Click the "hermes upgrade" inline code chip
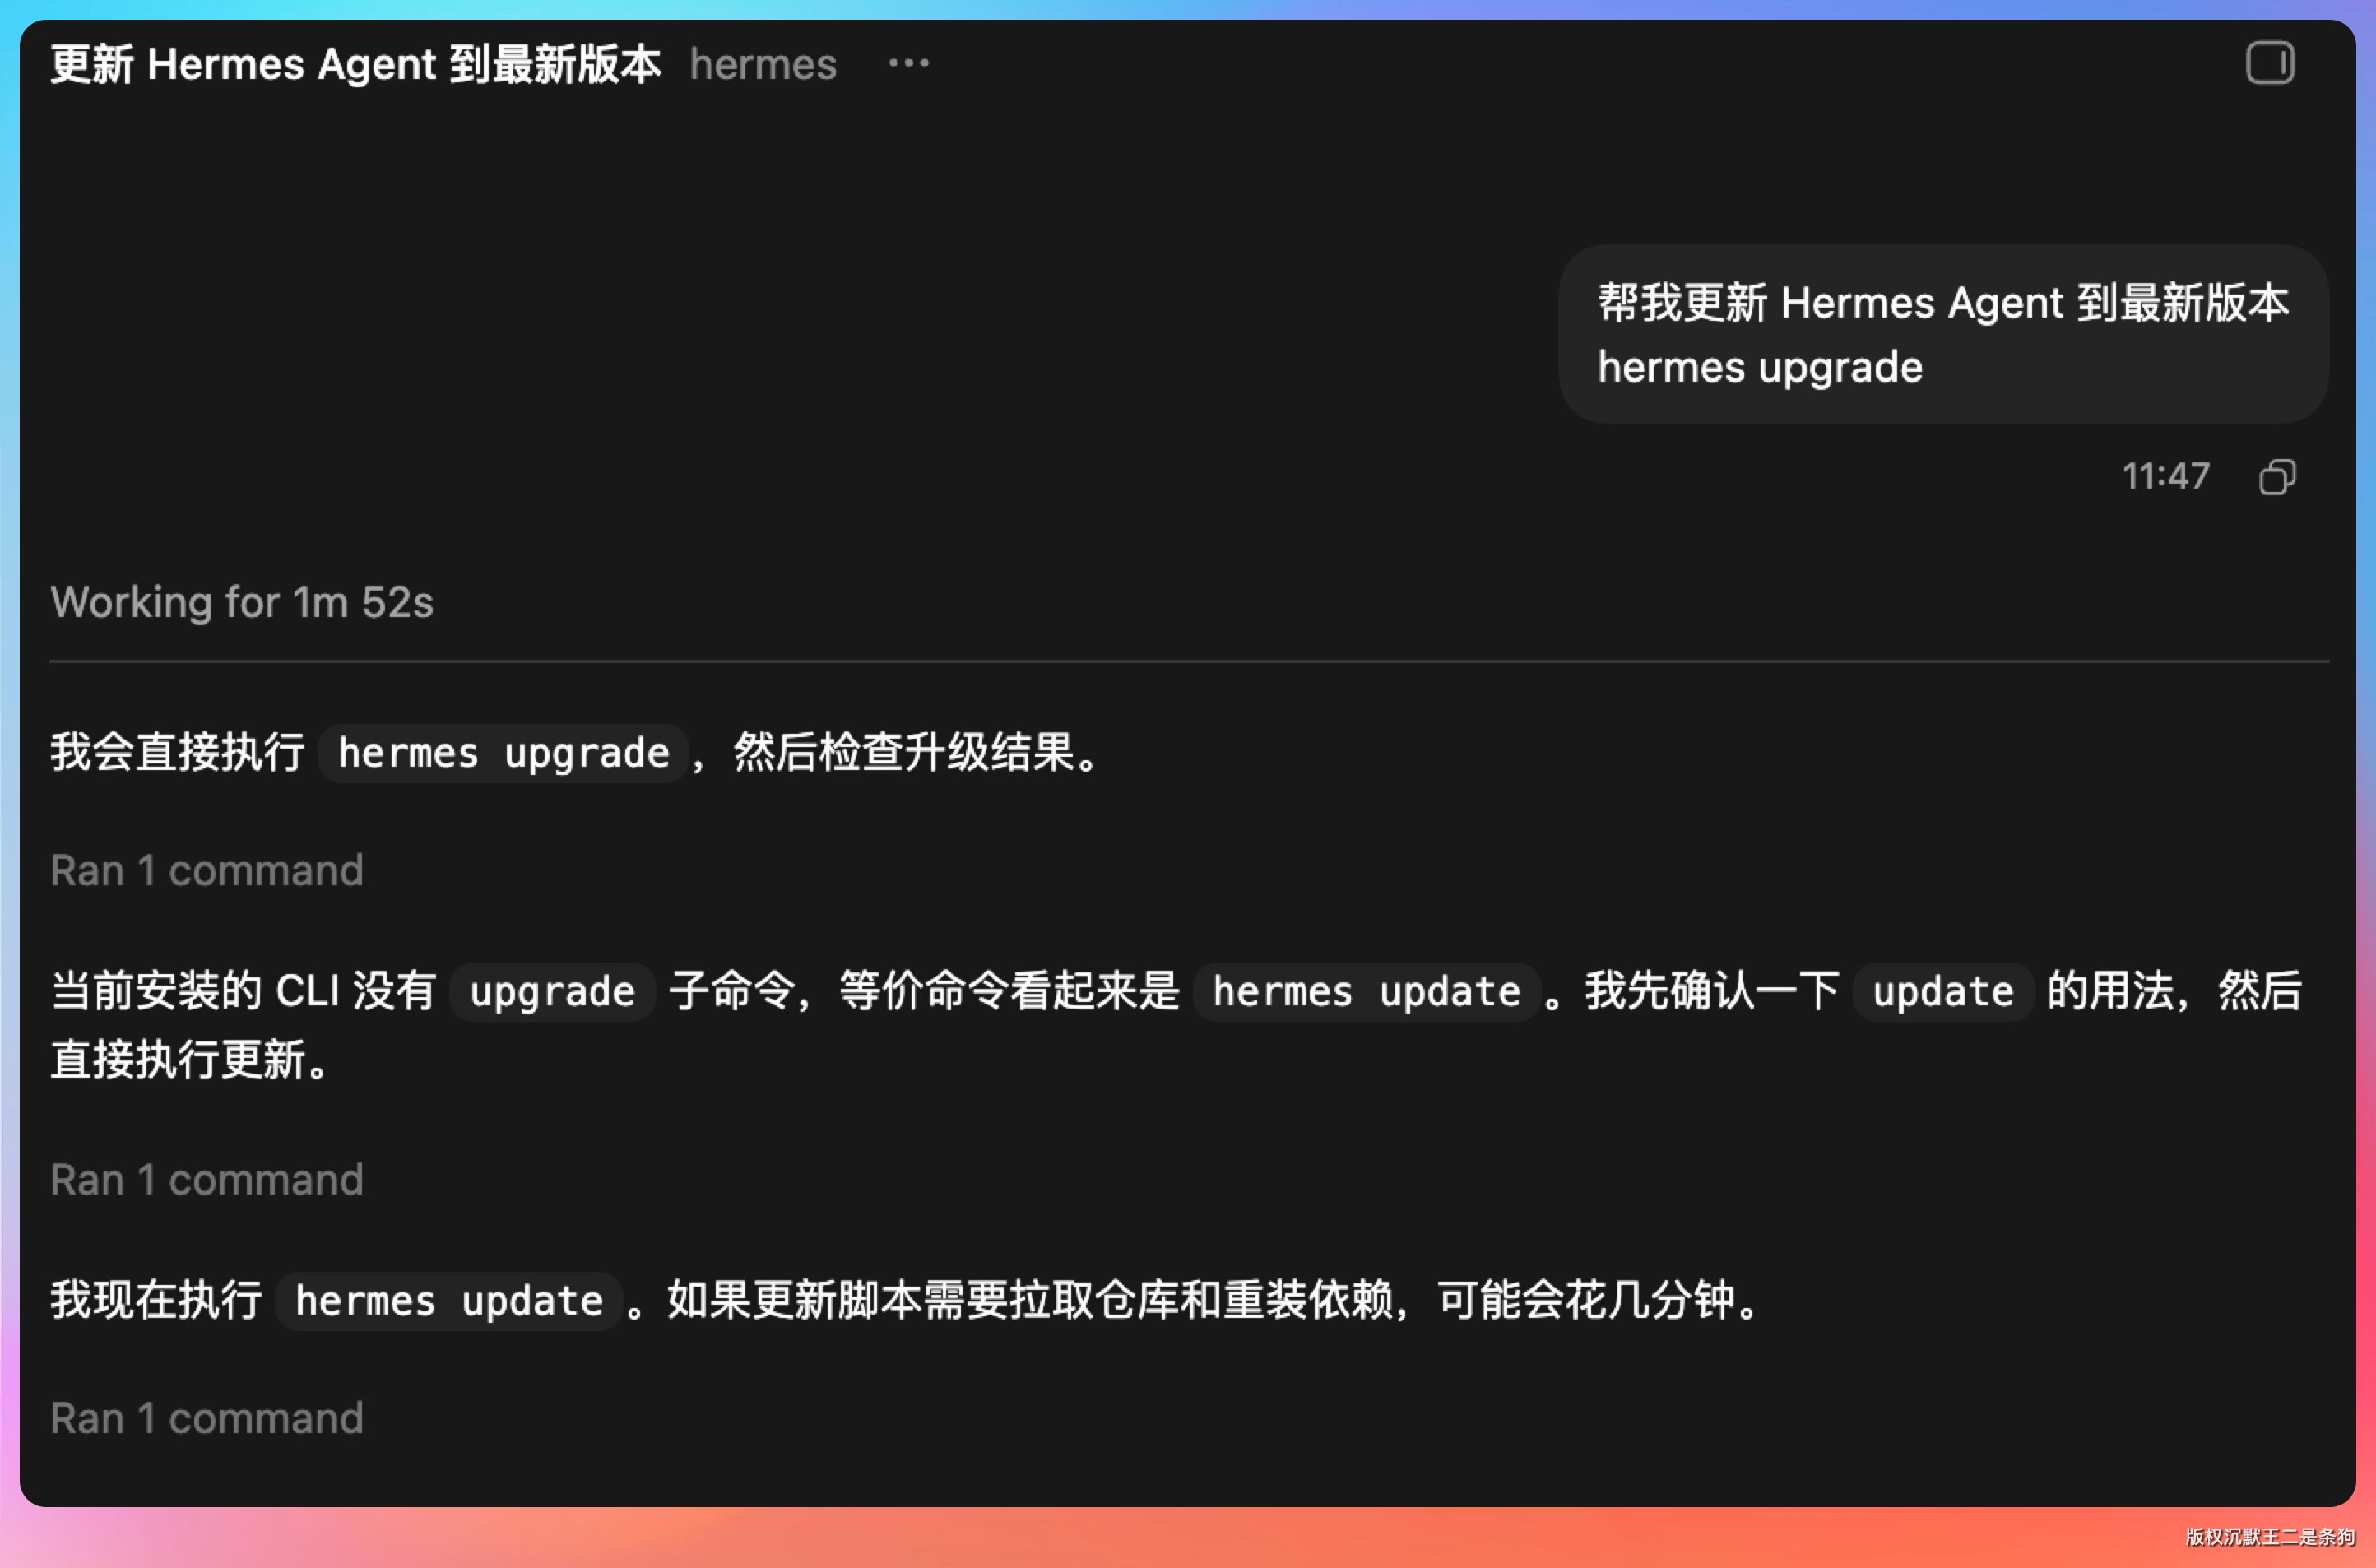 (x=503, y=753)
